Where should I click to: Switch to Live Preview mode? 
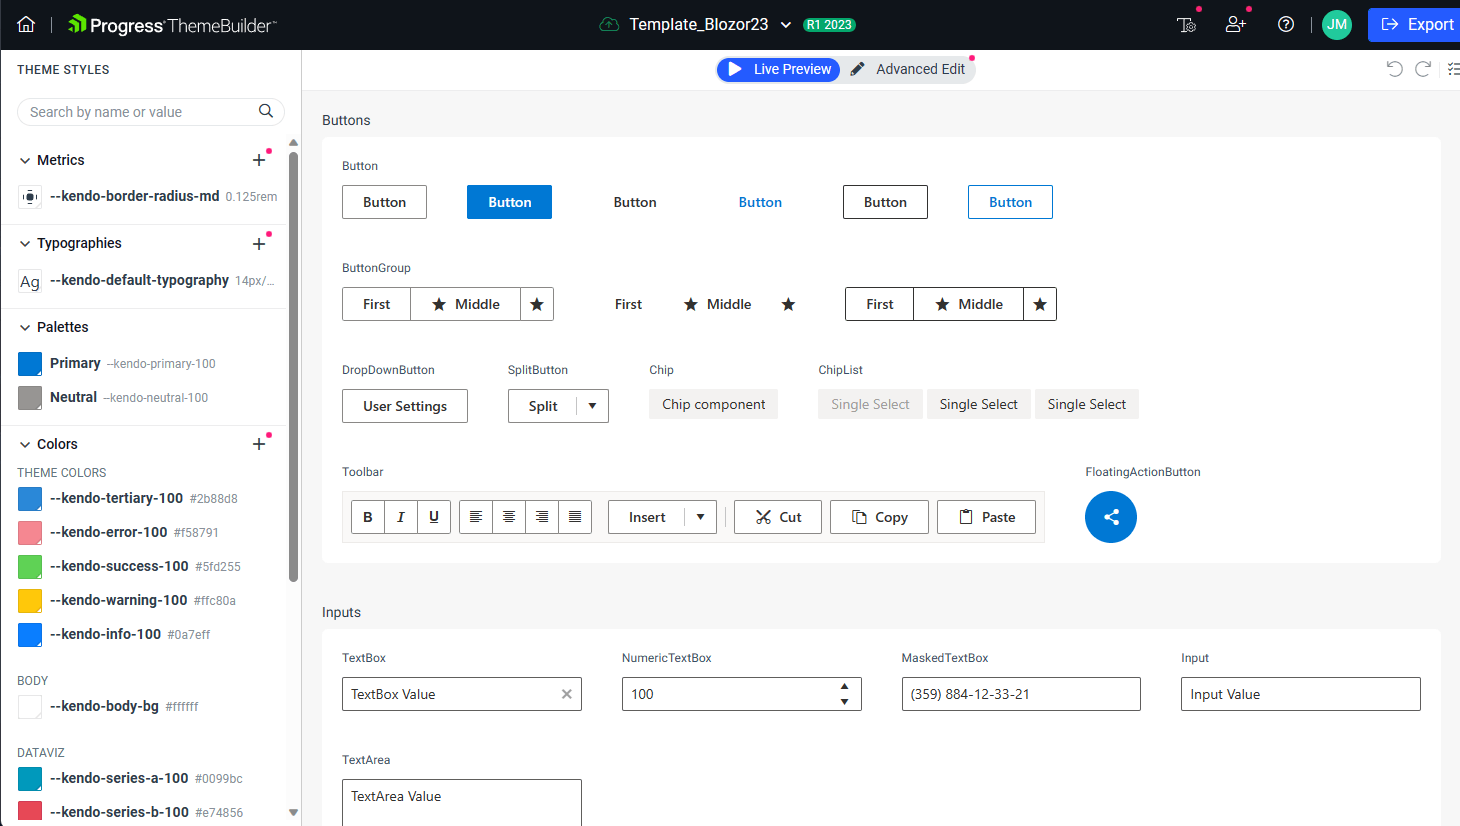pyautogui.click(x=778, y=69)
